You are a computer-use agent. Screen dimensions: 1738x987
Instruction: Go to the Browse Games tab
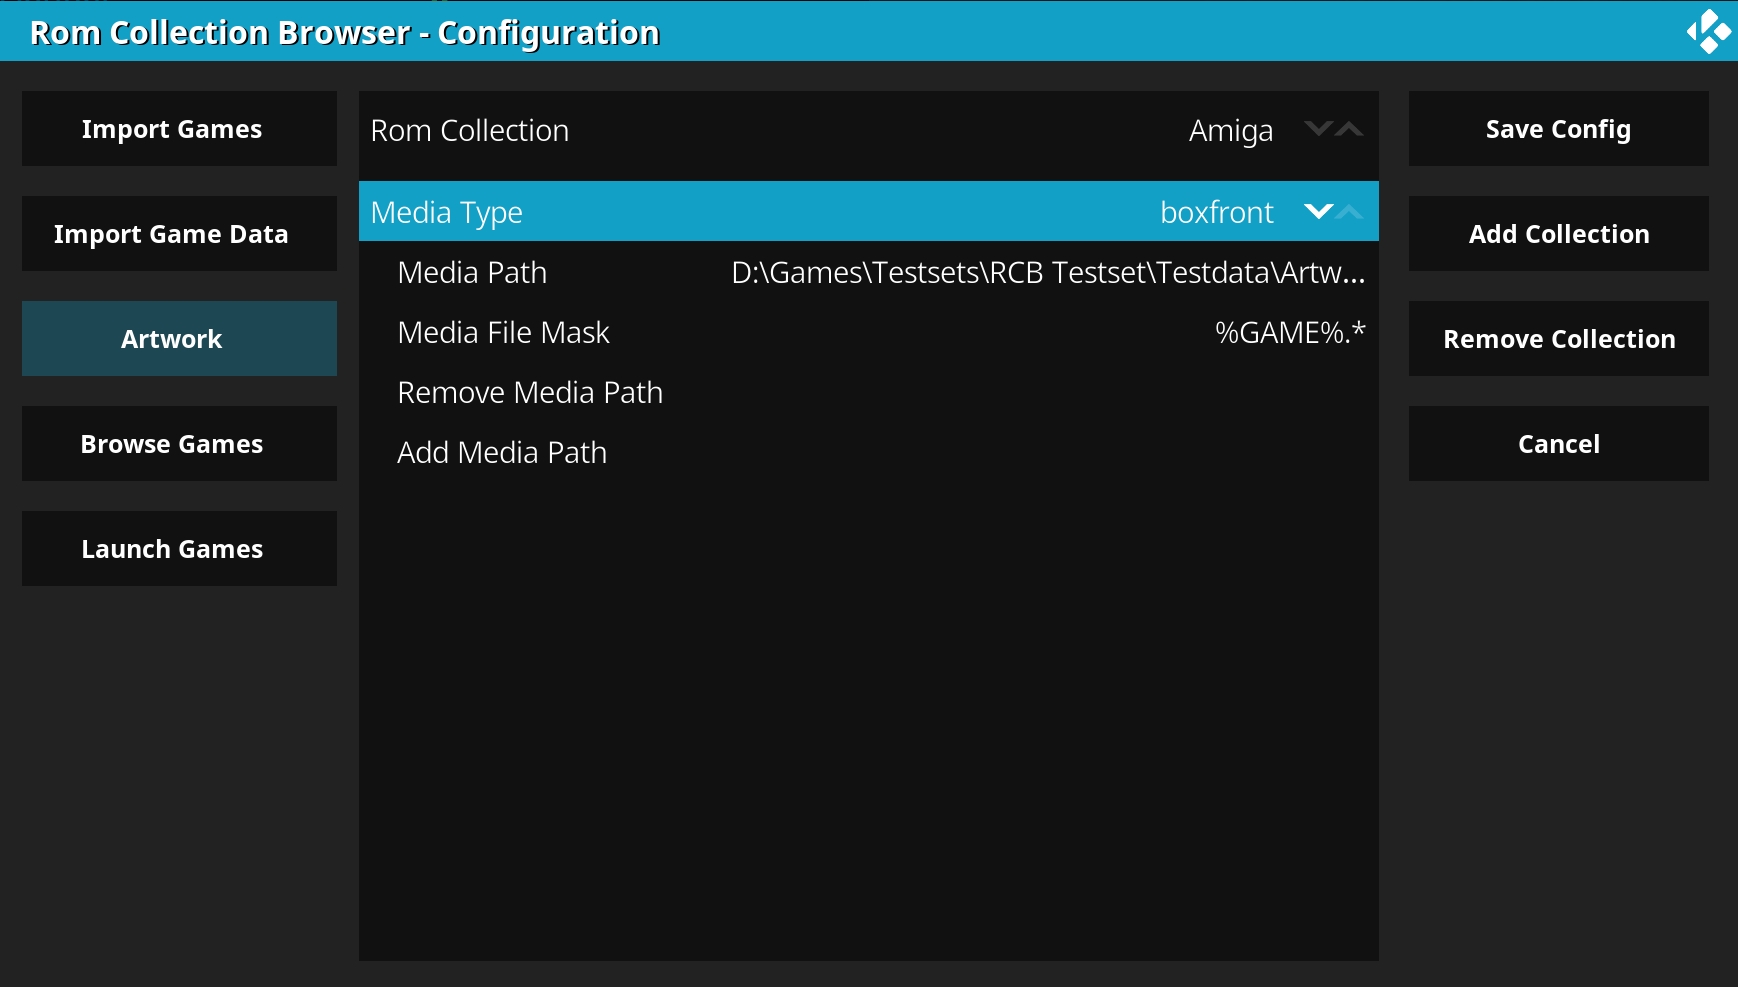point(179,444)
